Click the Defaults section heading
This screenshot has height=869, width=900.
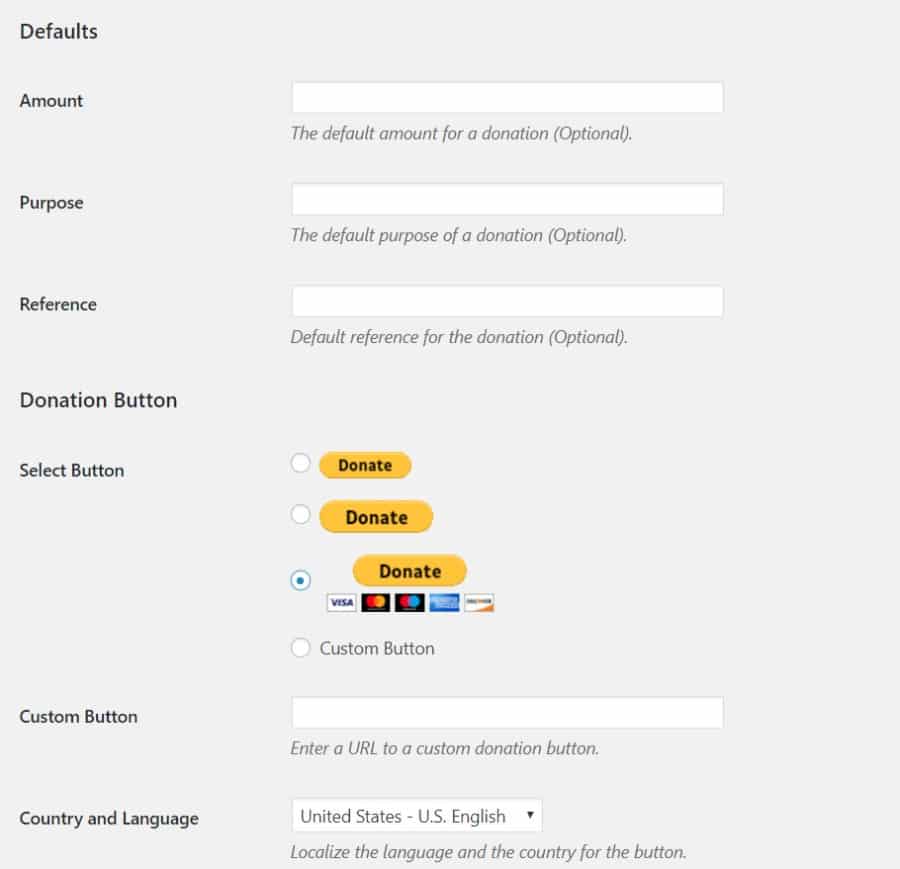point(58,31)
